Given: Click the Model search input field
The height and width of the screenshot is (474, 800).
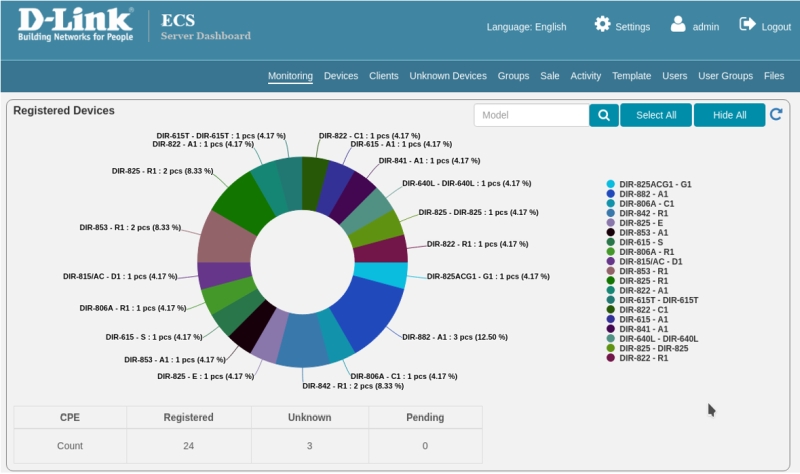Looking at the screenshot, I should coord(531,115).
